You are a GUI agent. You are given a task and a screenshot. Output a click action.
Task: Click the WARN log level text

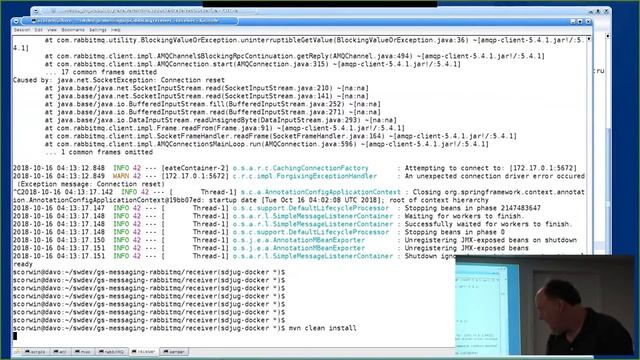(121, 176)
